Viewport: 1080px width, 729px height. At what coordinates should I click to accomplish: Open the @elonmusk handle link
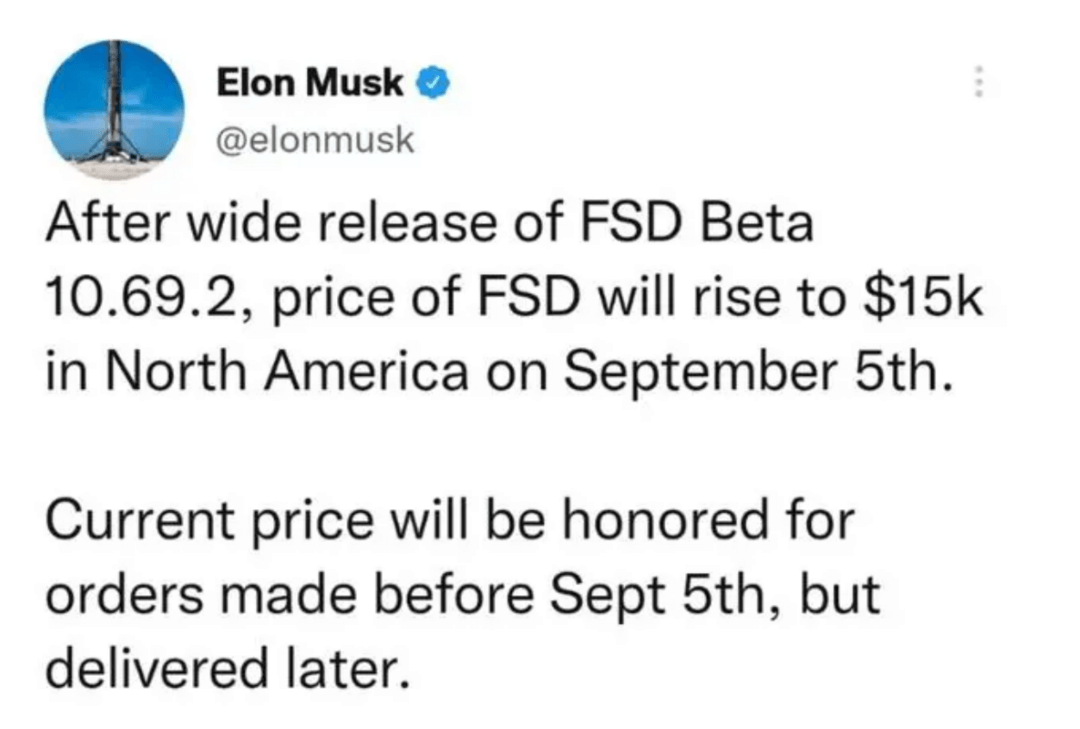(315, 140)
